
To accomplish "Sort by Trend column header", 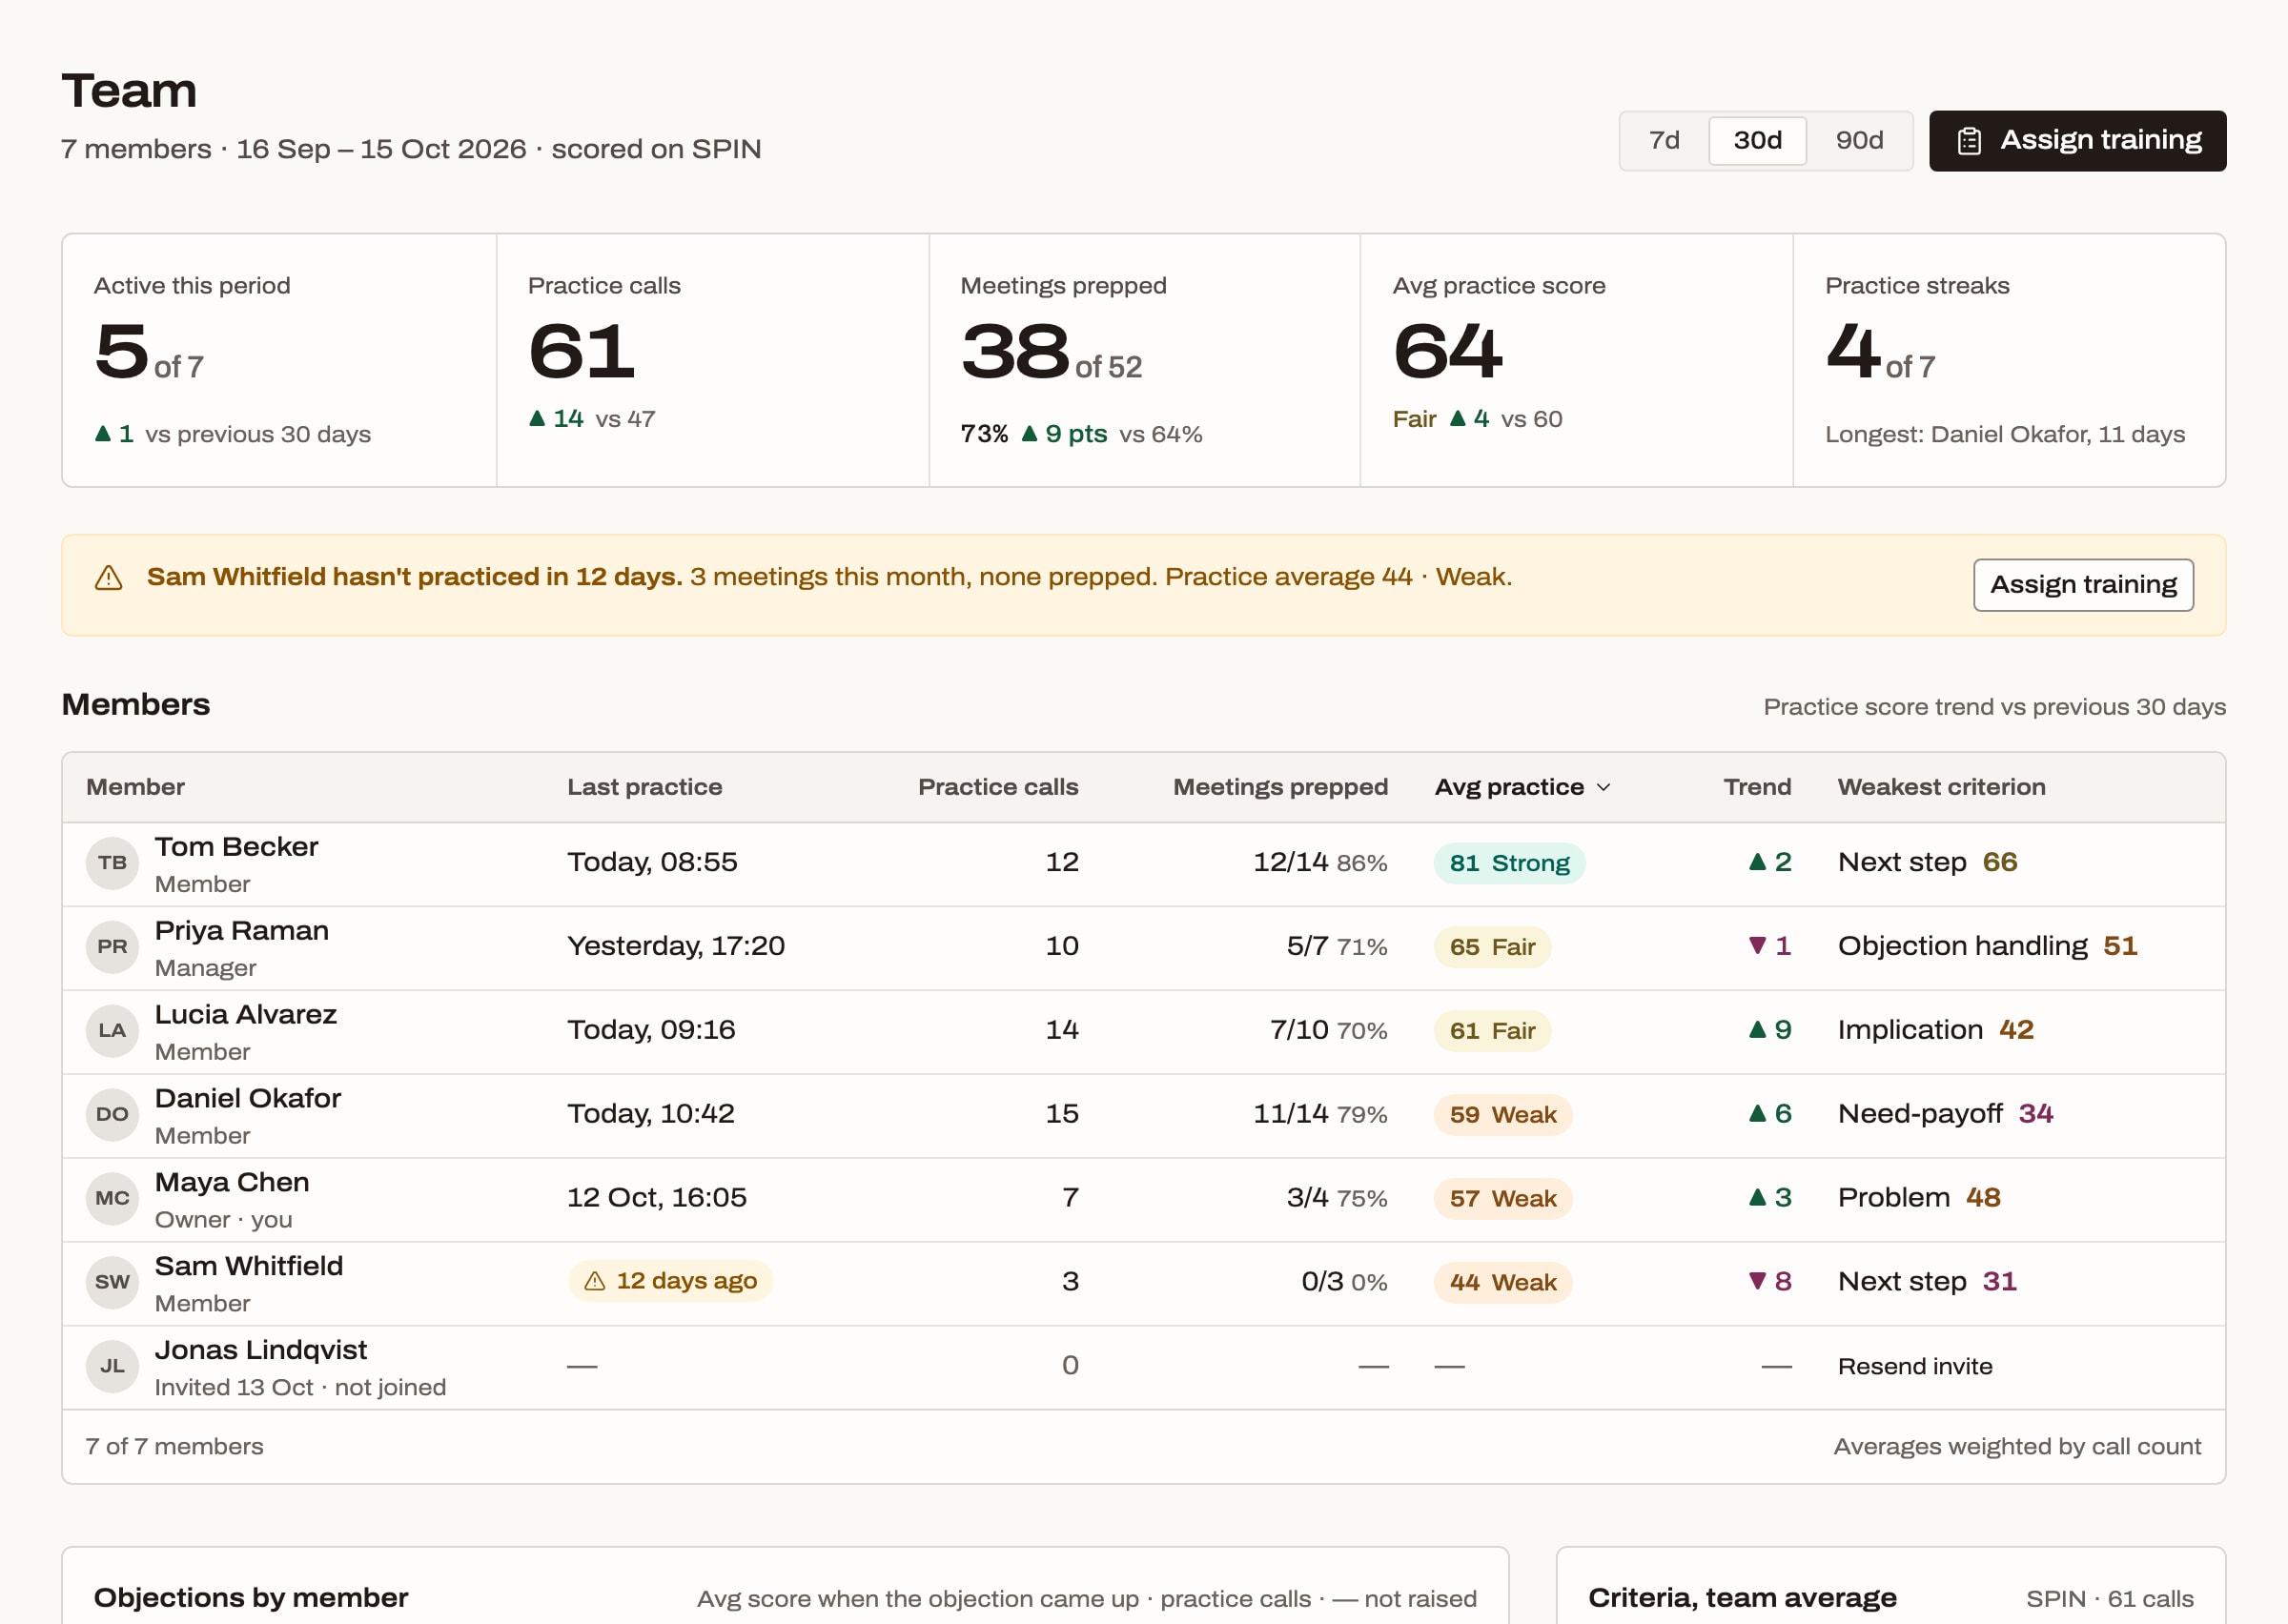I will 1757,788.
